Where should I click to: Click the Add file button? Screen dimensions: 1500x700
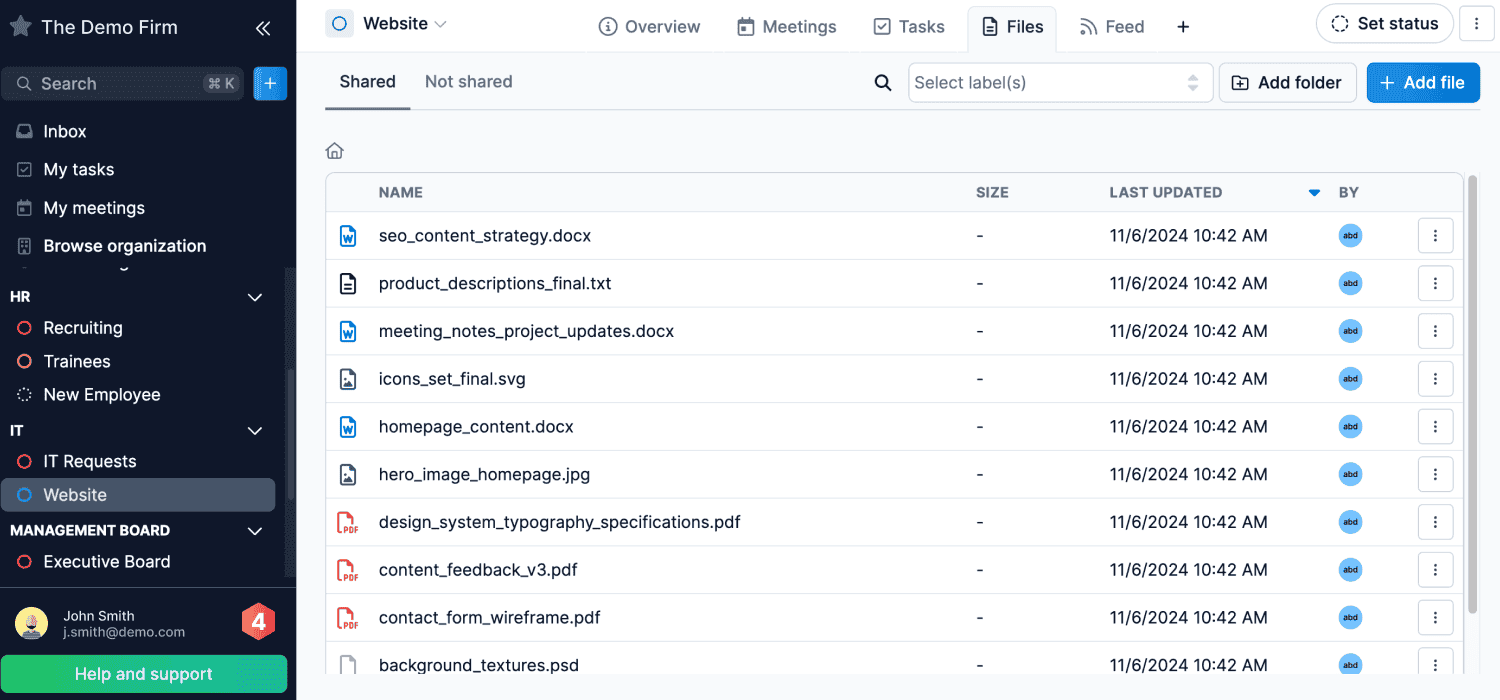click(1422, 83)
